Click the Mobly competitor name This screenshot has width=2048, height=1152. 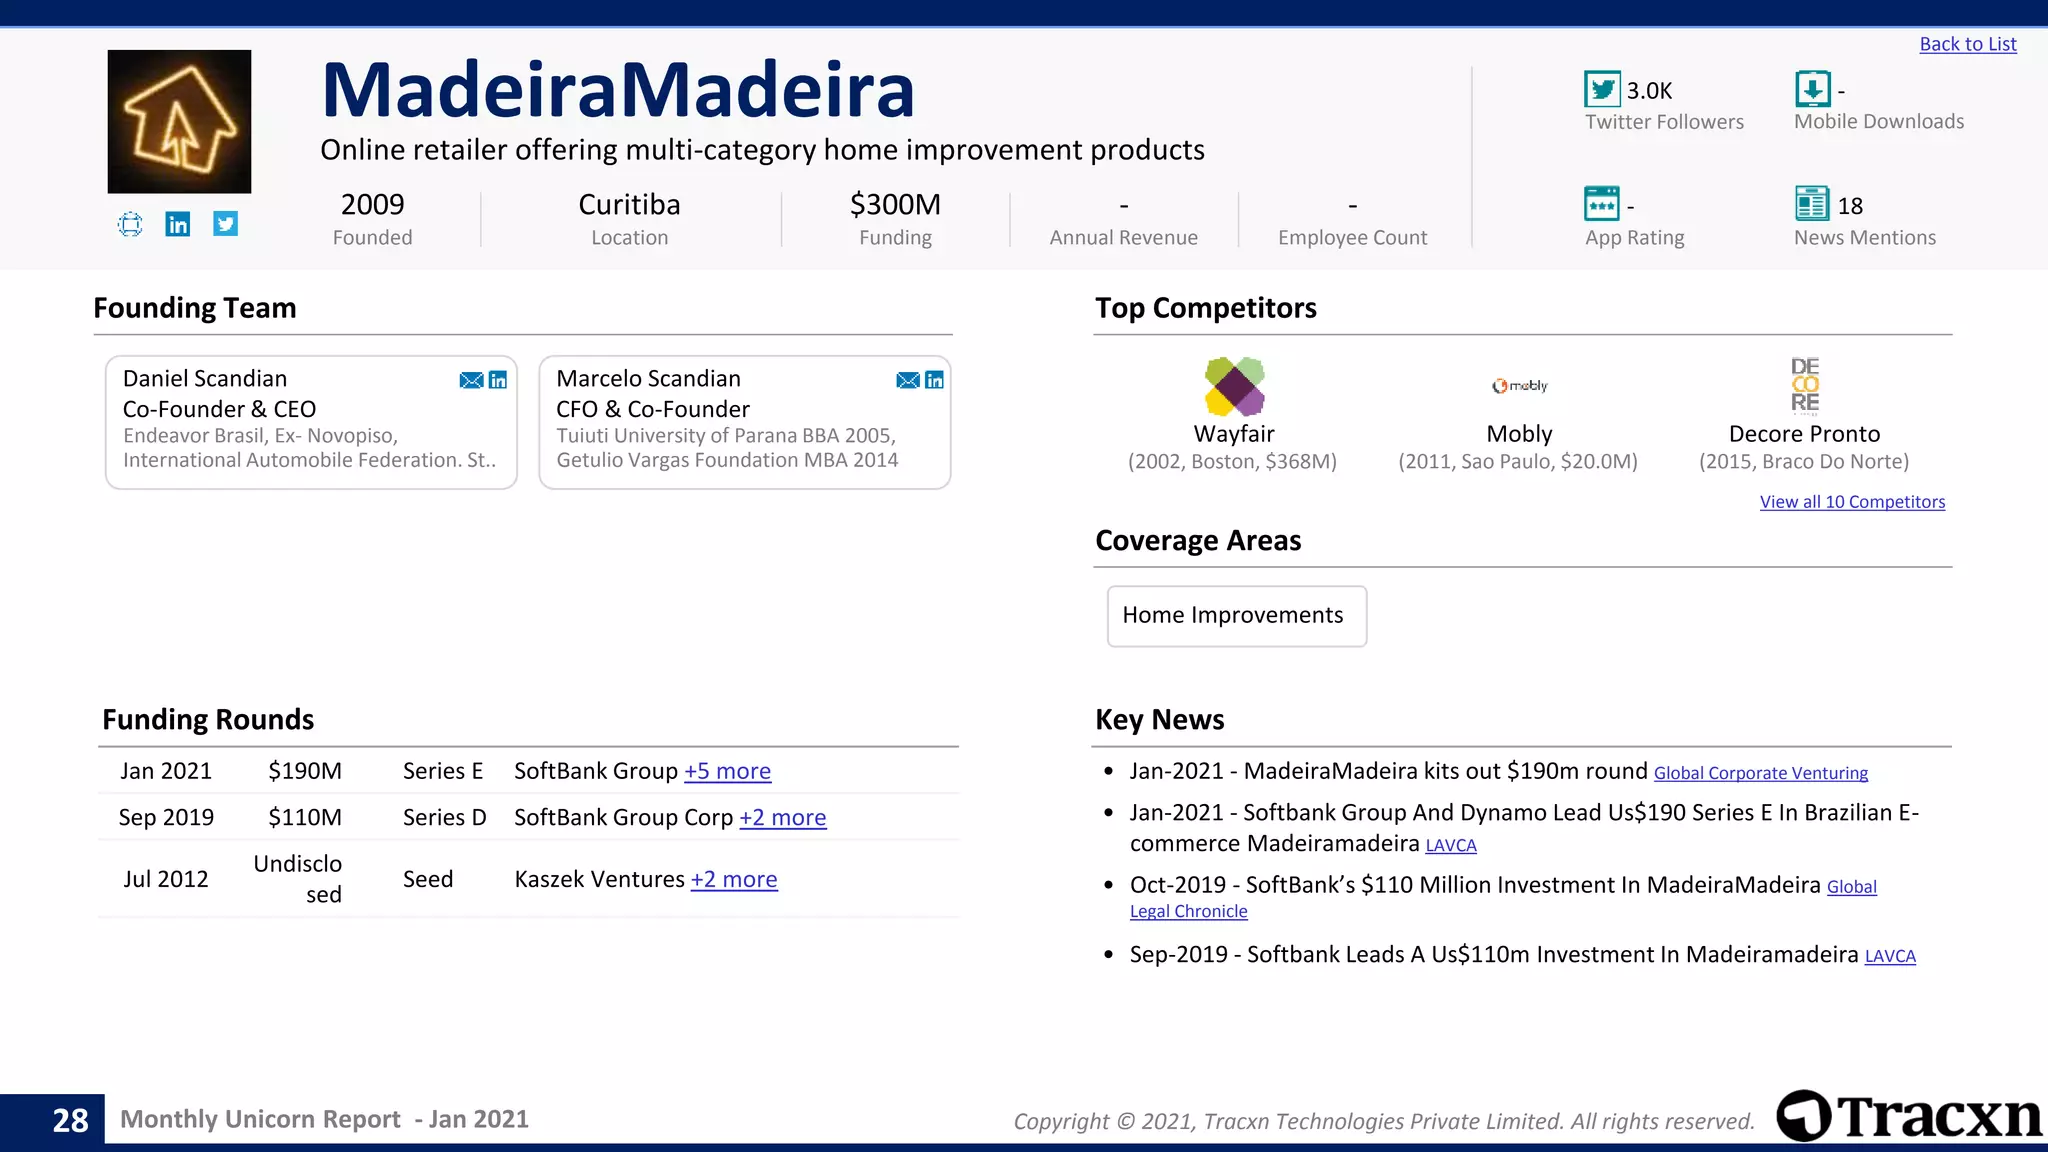1519,434
